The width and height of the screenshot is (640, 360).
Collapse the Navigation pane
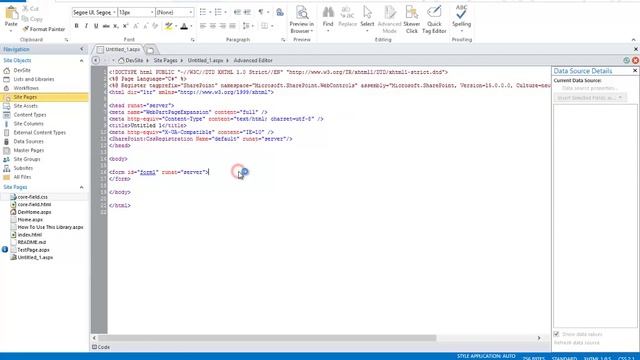[x=82, y=49]
